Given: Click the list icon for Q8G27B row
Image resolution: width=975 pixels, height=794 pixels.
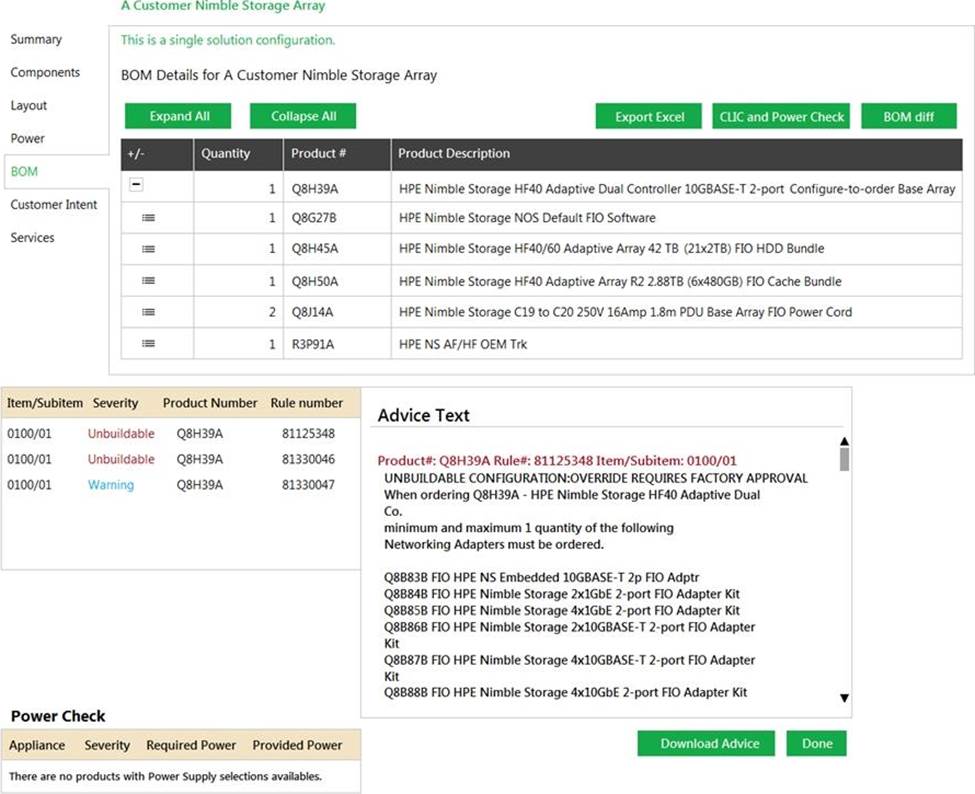Looking at the screenshot, I should pos(148,218).
